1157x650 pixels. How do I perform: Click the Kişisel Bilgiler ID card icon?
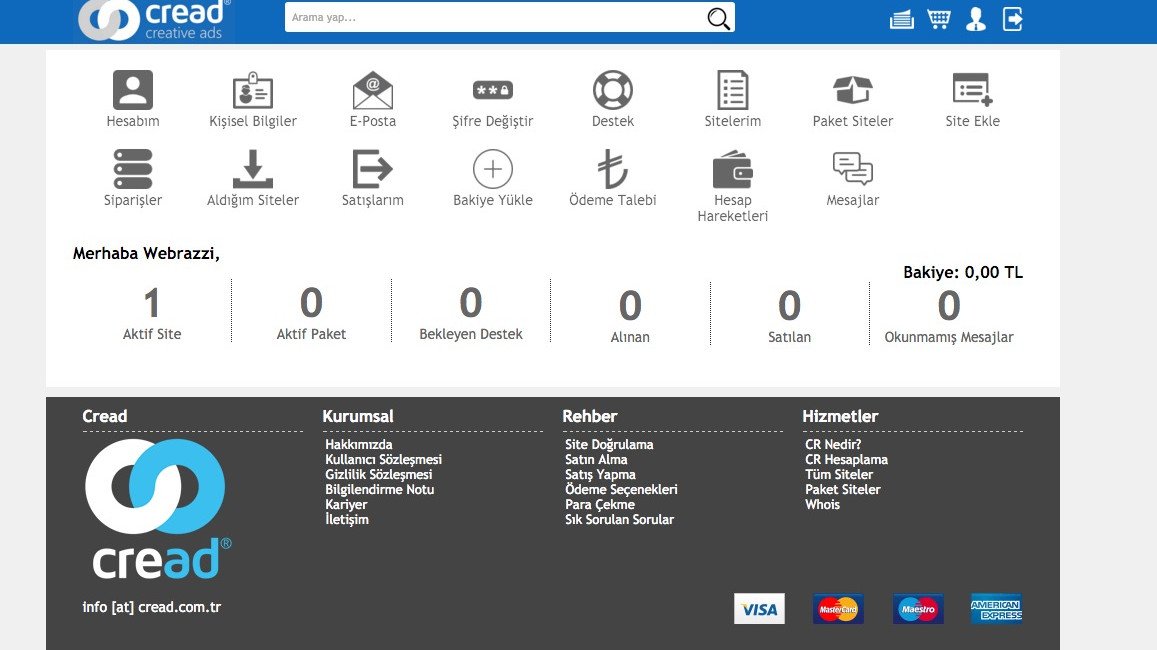click(253, 90)
